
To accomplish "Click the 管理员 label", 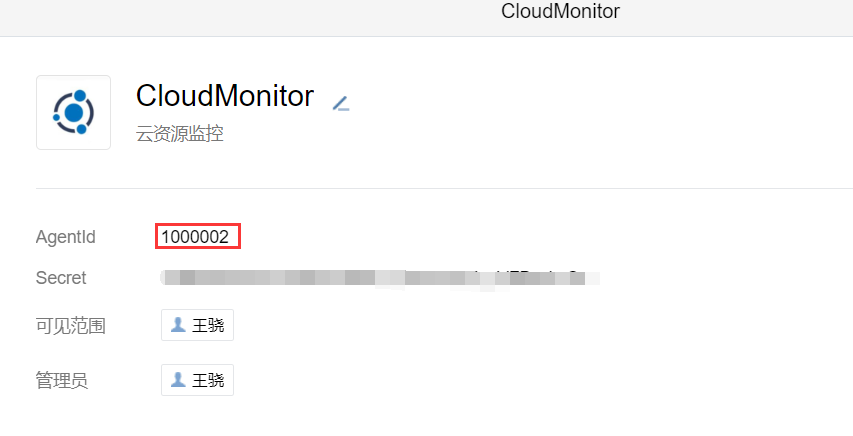I will click(62, 380).
